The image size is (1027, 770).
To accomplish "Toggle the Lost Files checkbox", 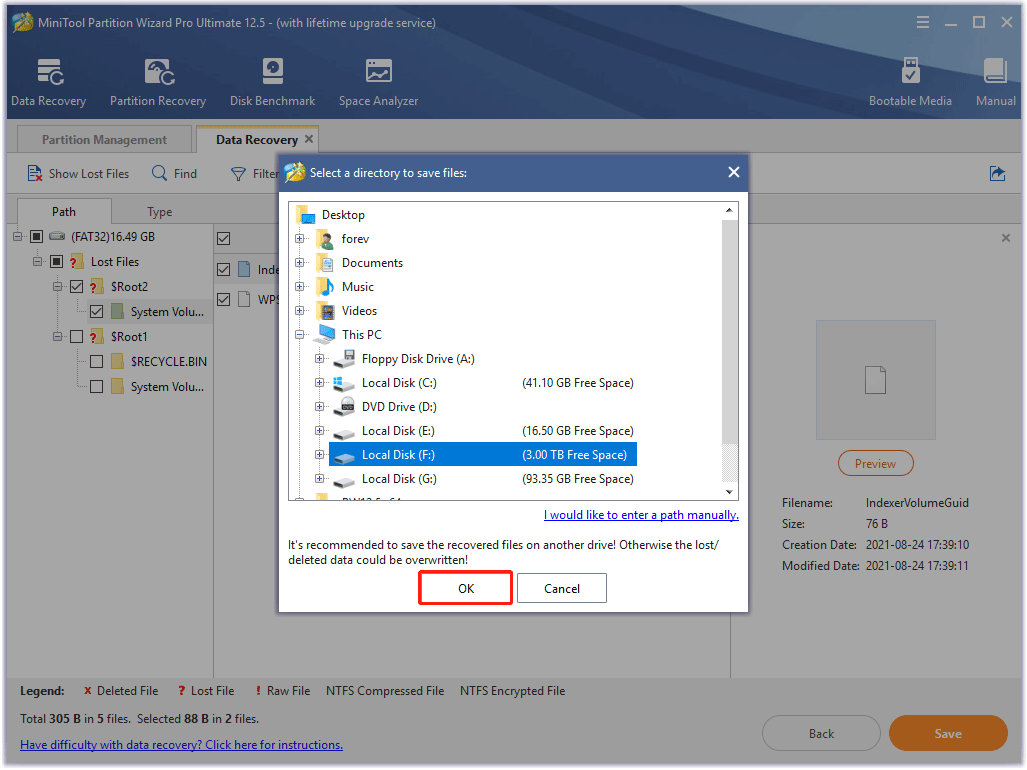I will [57, 262].
